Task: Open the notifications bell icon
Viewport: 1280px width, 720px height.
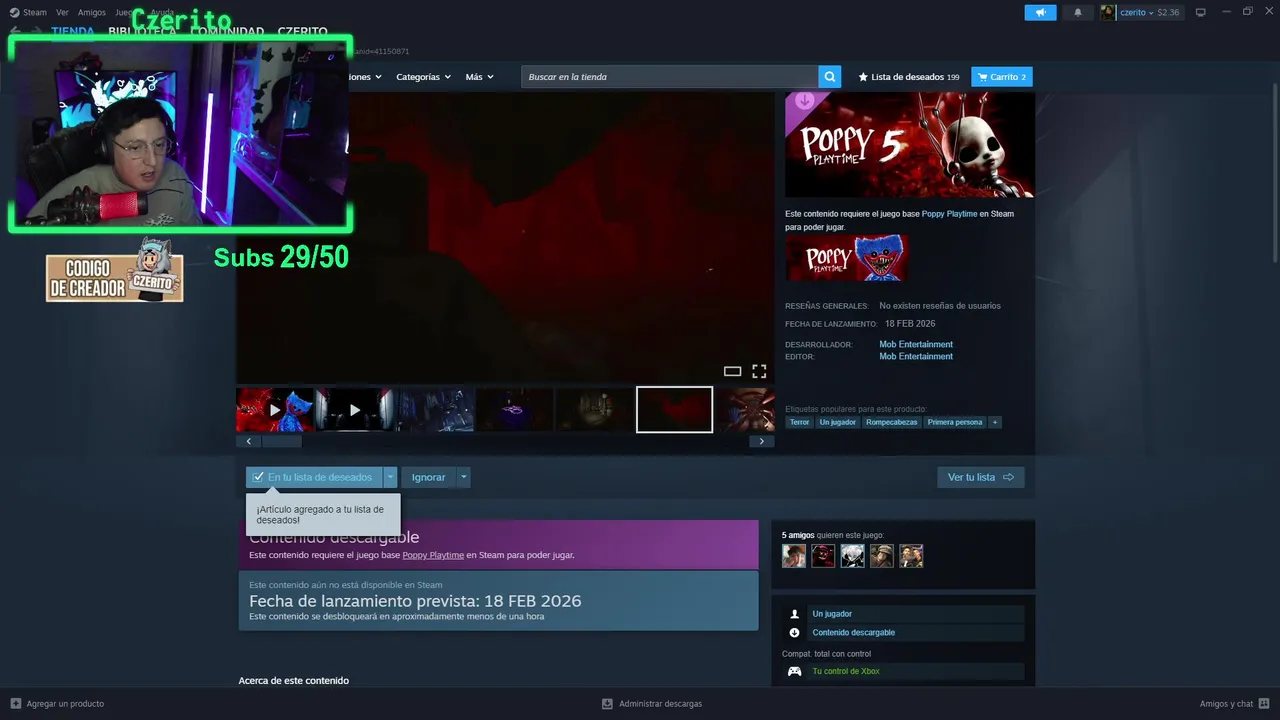Action: 1078,13
